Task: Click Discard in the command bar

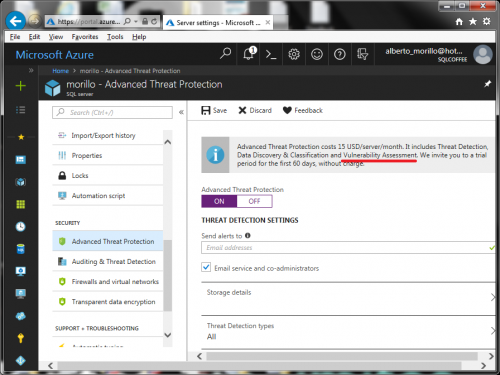Action: (255, 110)
